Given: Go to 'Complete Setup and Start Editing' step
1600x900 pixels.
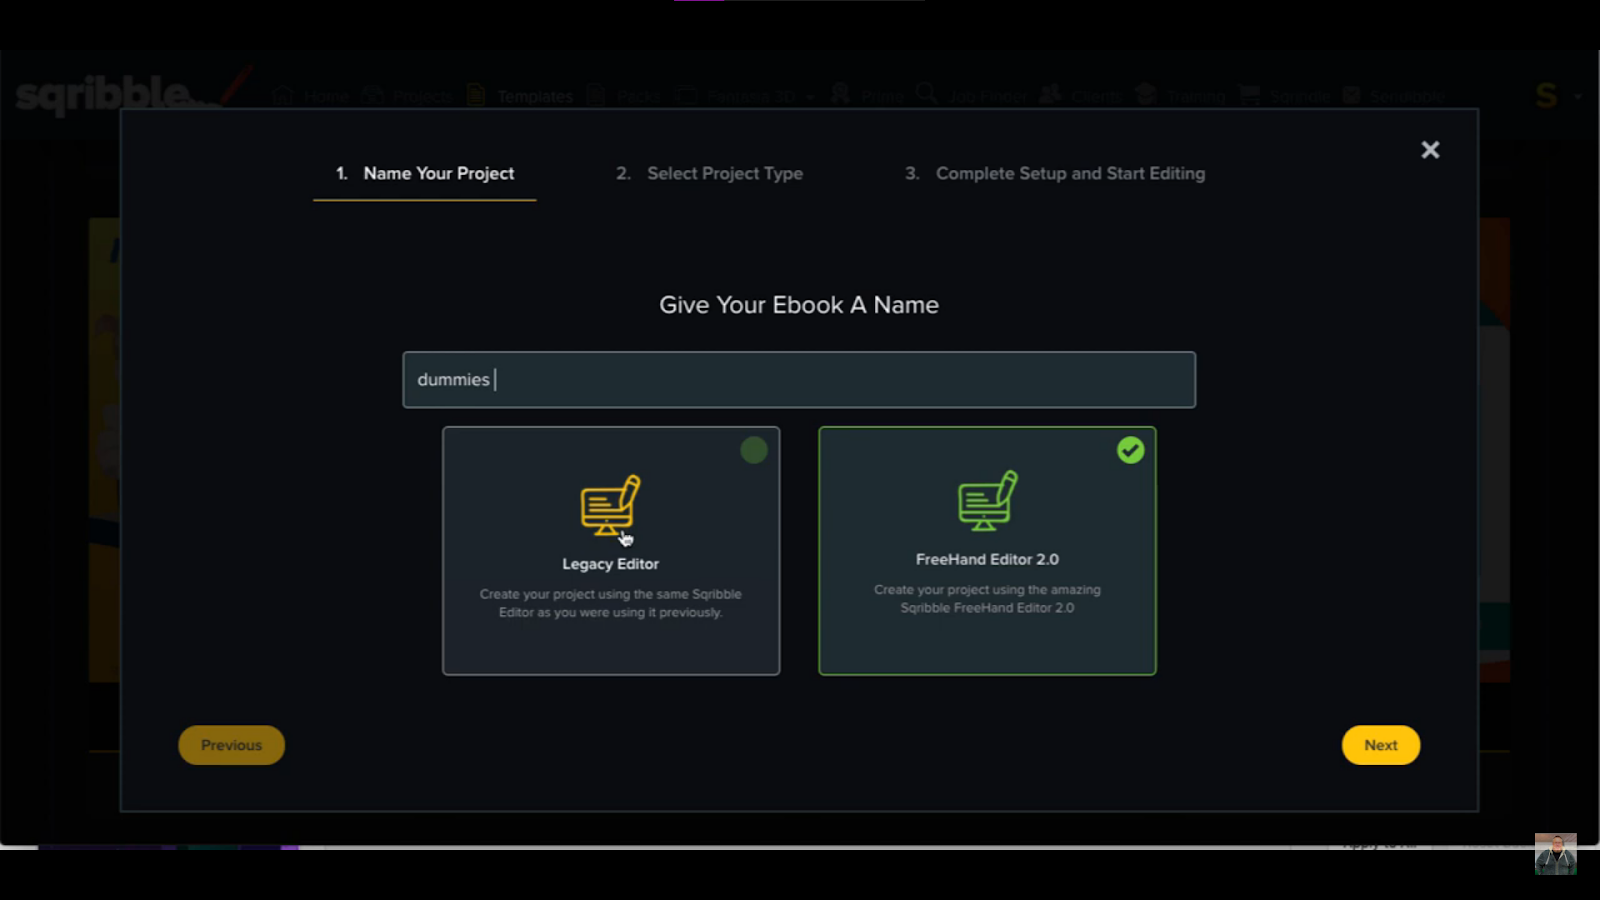Looking at the screenshot, I should [x=1055, y=174].
